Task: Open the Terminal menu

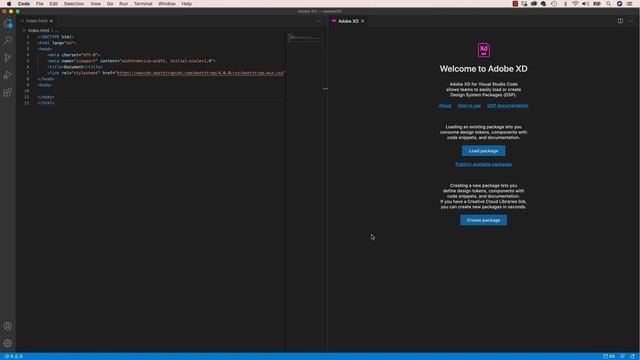Action: point(143,4)
